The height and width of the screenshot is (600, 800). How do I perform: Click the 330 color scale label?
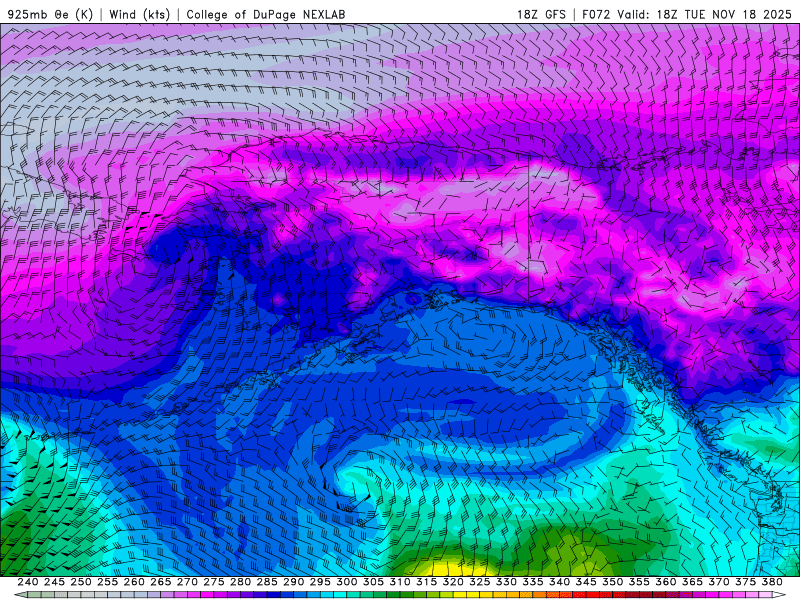point(506,582)
